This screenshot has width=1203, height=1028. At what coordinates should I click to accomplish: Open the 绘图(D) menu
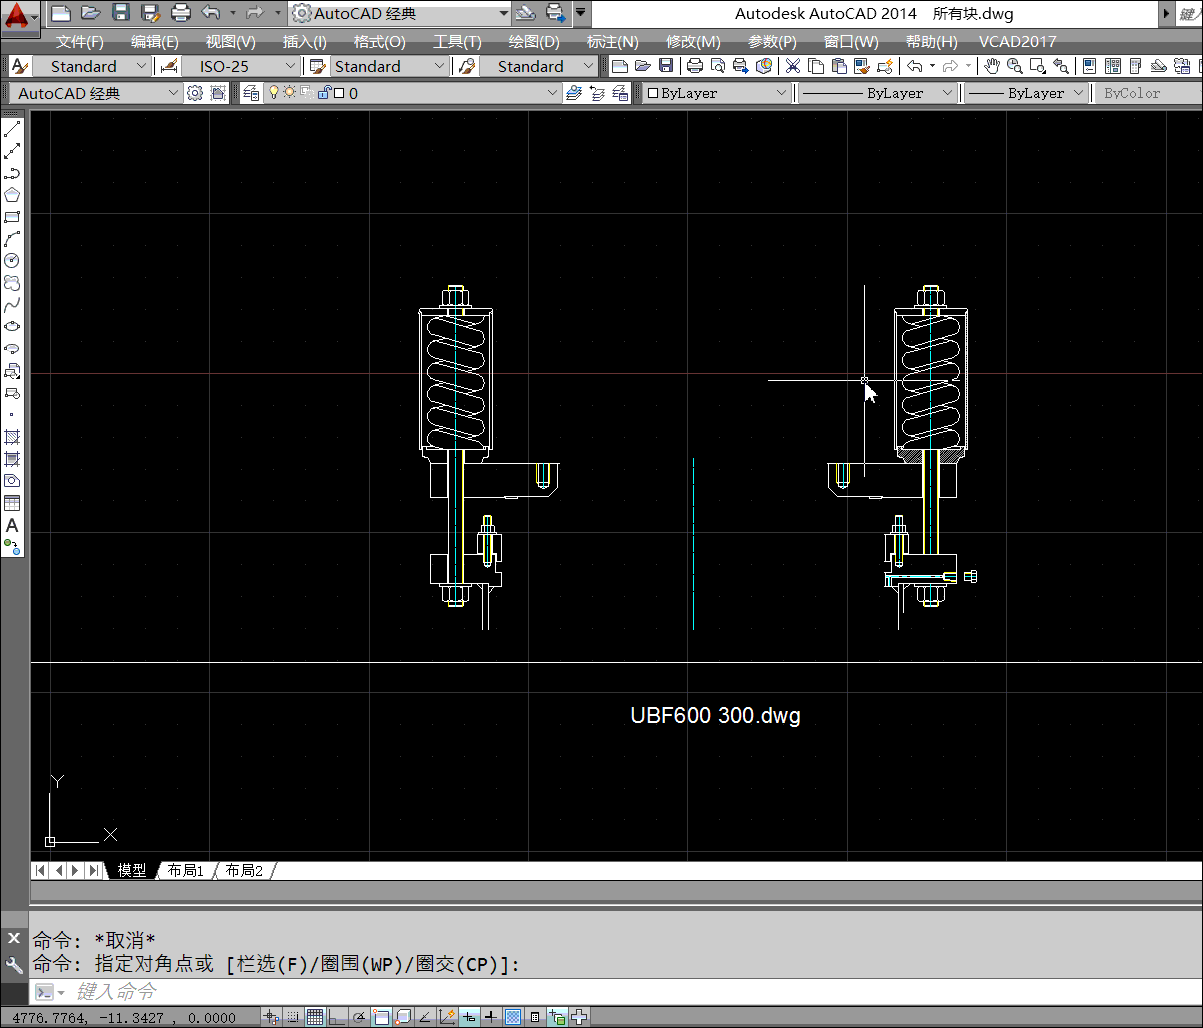(534, 41)
